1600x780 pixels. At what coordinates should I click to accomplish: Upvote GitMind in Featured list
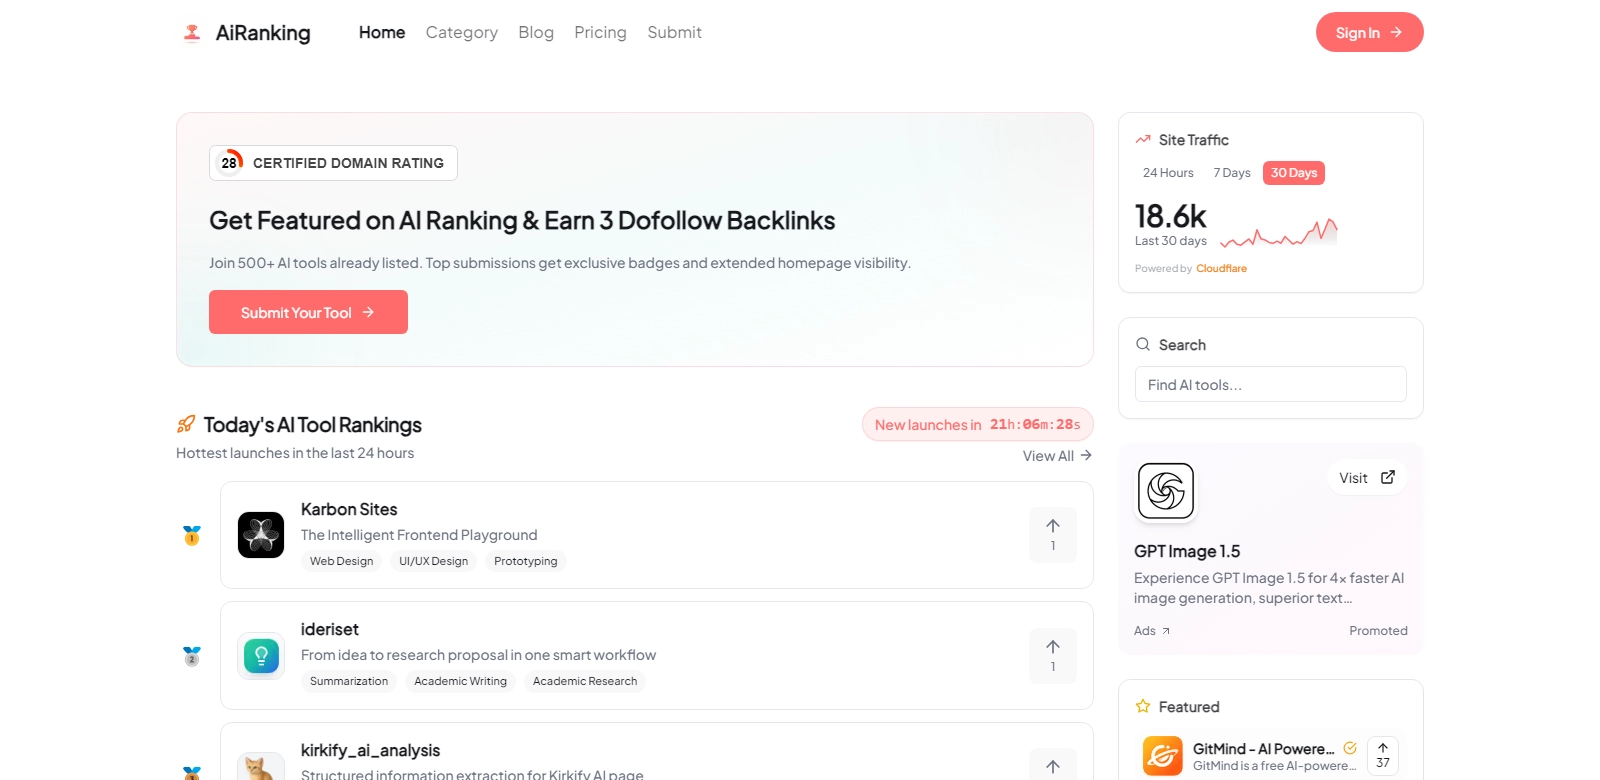(1382, 756)
